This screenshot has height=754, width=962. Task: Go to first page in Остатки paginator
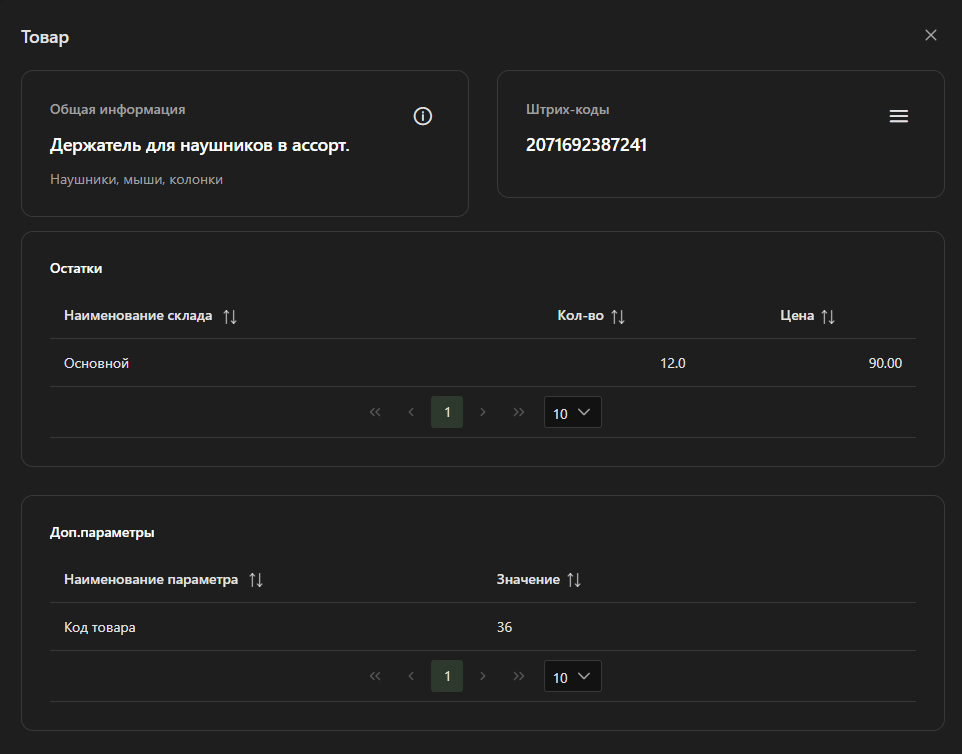coord(375,412)
